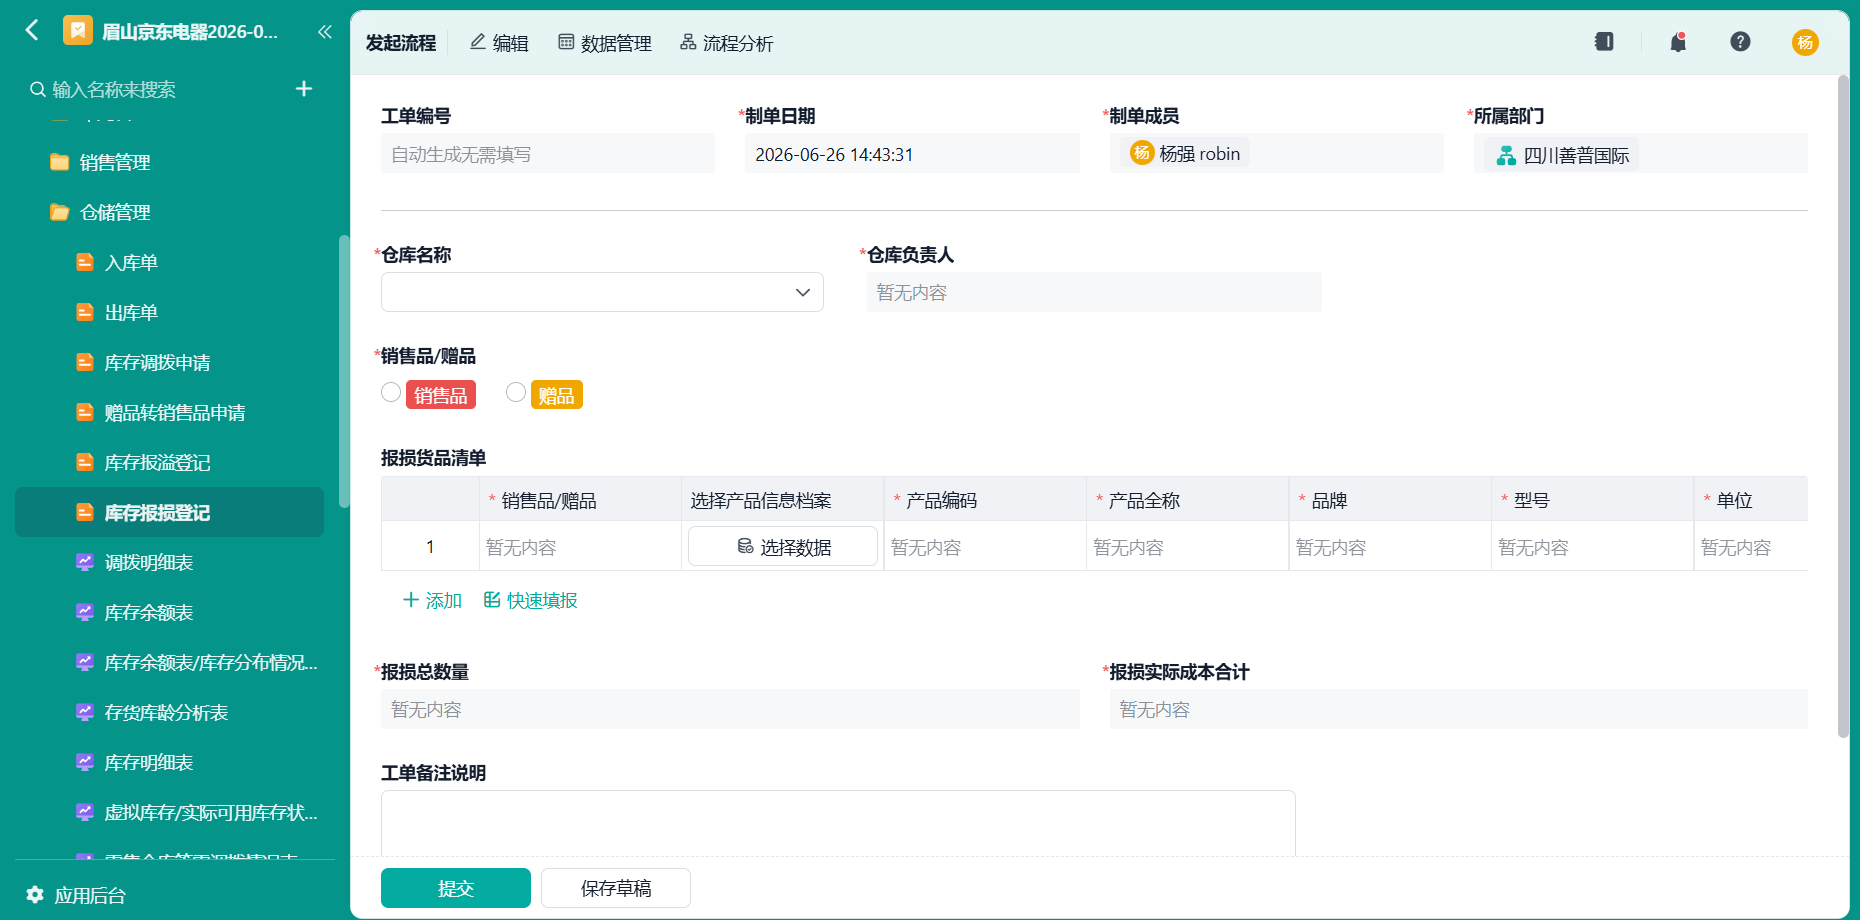Select the 赠品 radio button
This screenshot has width=1860, height=920.
pos(516,393)
